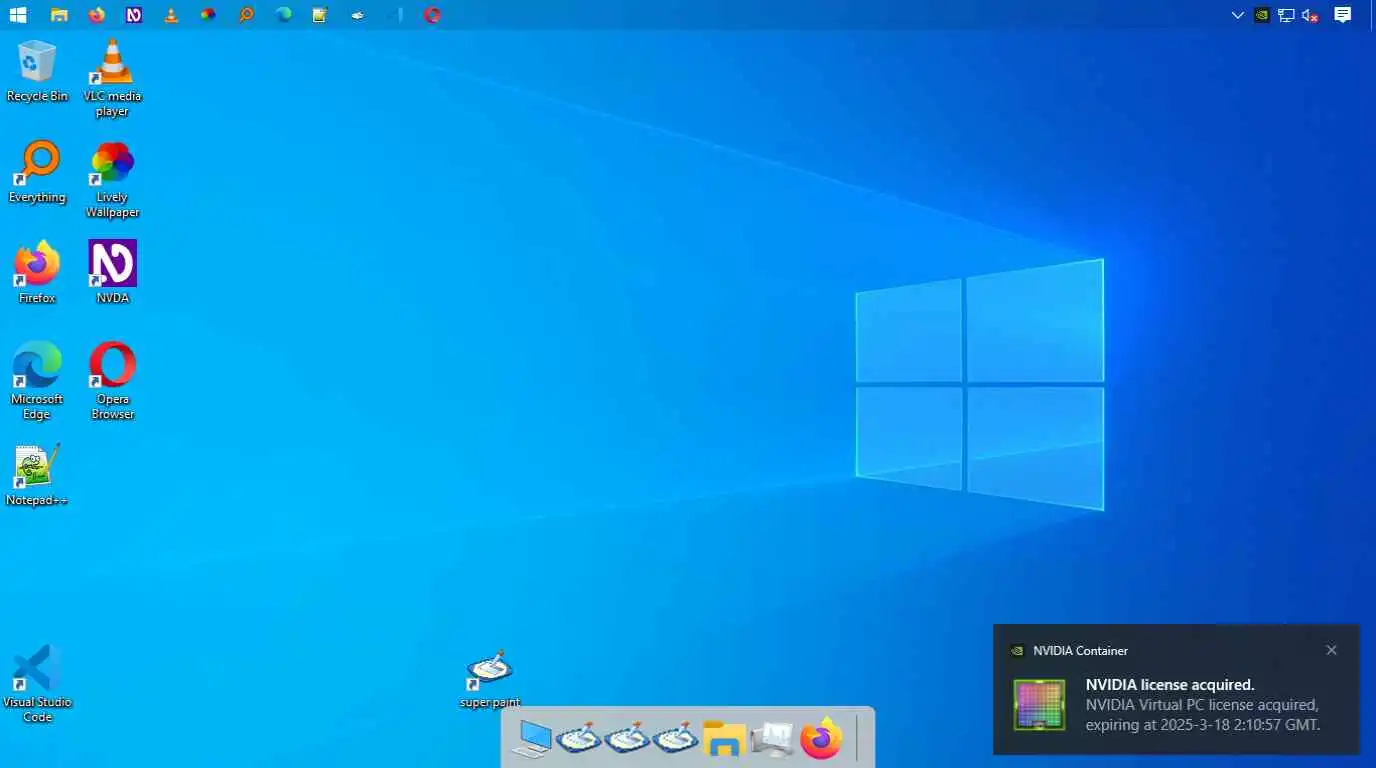Image resolution: width=1376 pixels, height=768 pixels.
Task: Click Everything search icon in the top taskbar
Action: (246, 15)
